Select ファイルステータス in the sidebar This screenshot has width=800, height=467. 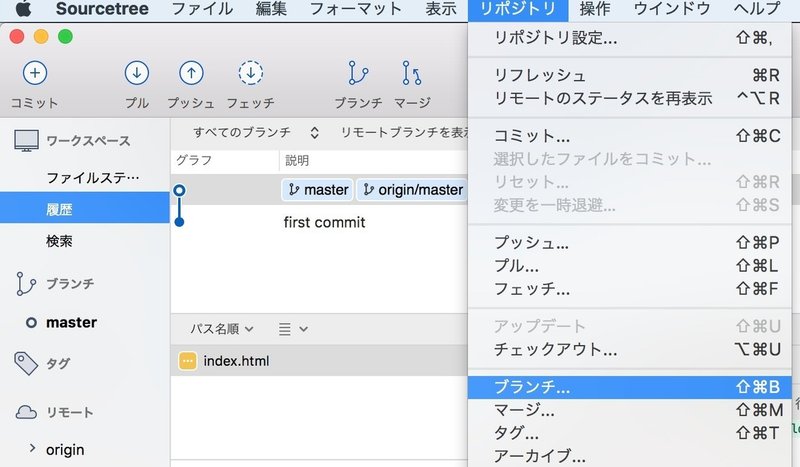click(x=85, y=177)
